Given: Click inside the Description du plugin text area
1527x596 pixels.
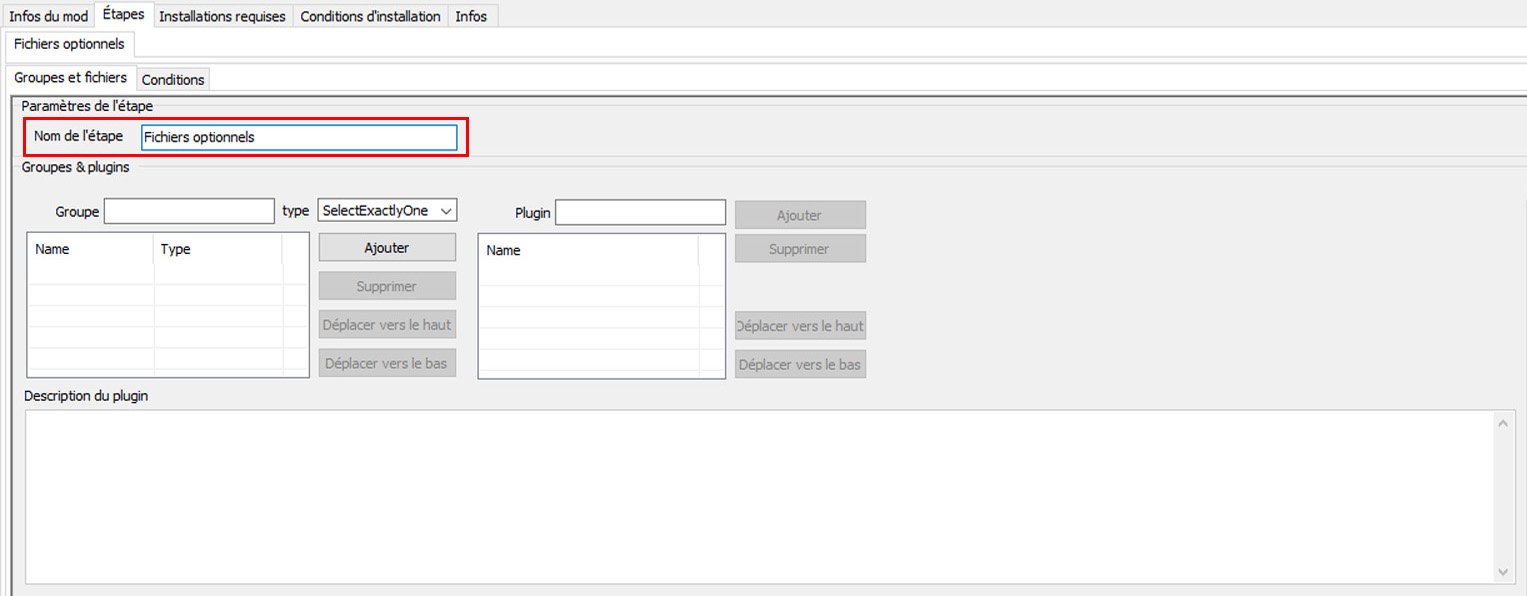Looking at the screenshot, I should [760, 496].
